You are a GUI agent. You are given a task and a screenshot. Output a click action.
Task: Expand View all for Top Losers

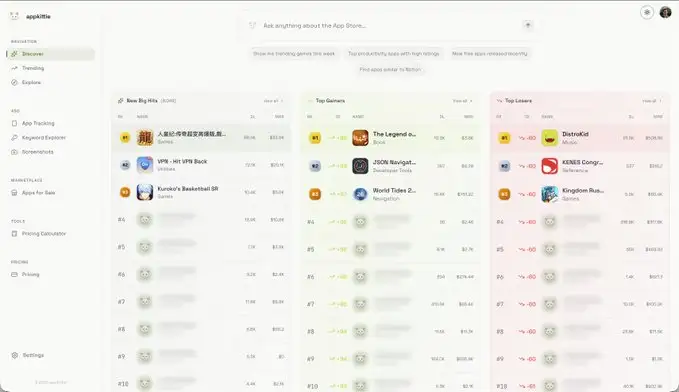(x=651, y=101)
